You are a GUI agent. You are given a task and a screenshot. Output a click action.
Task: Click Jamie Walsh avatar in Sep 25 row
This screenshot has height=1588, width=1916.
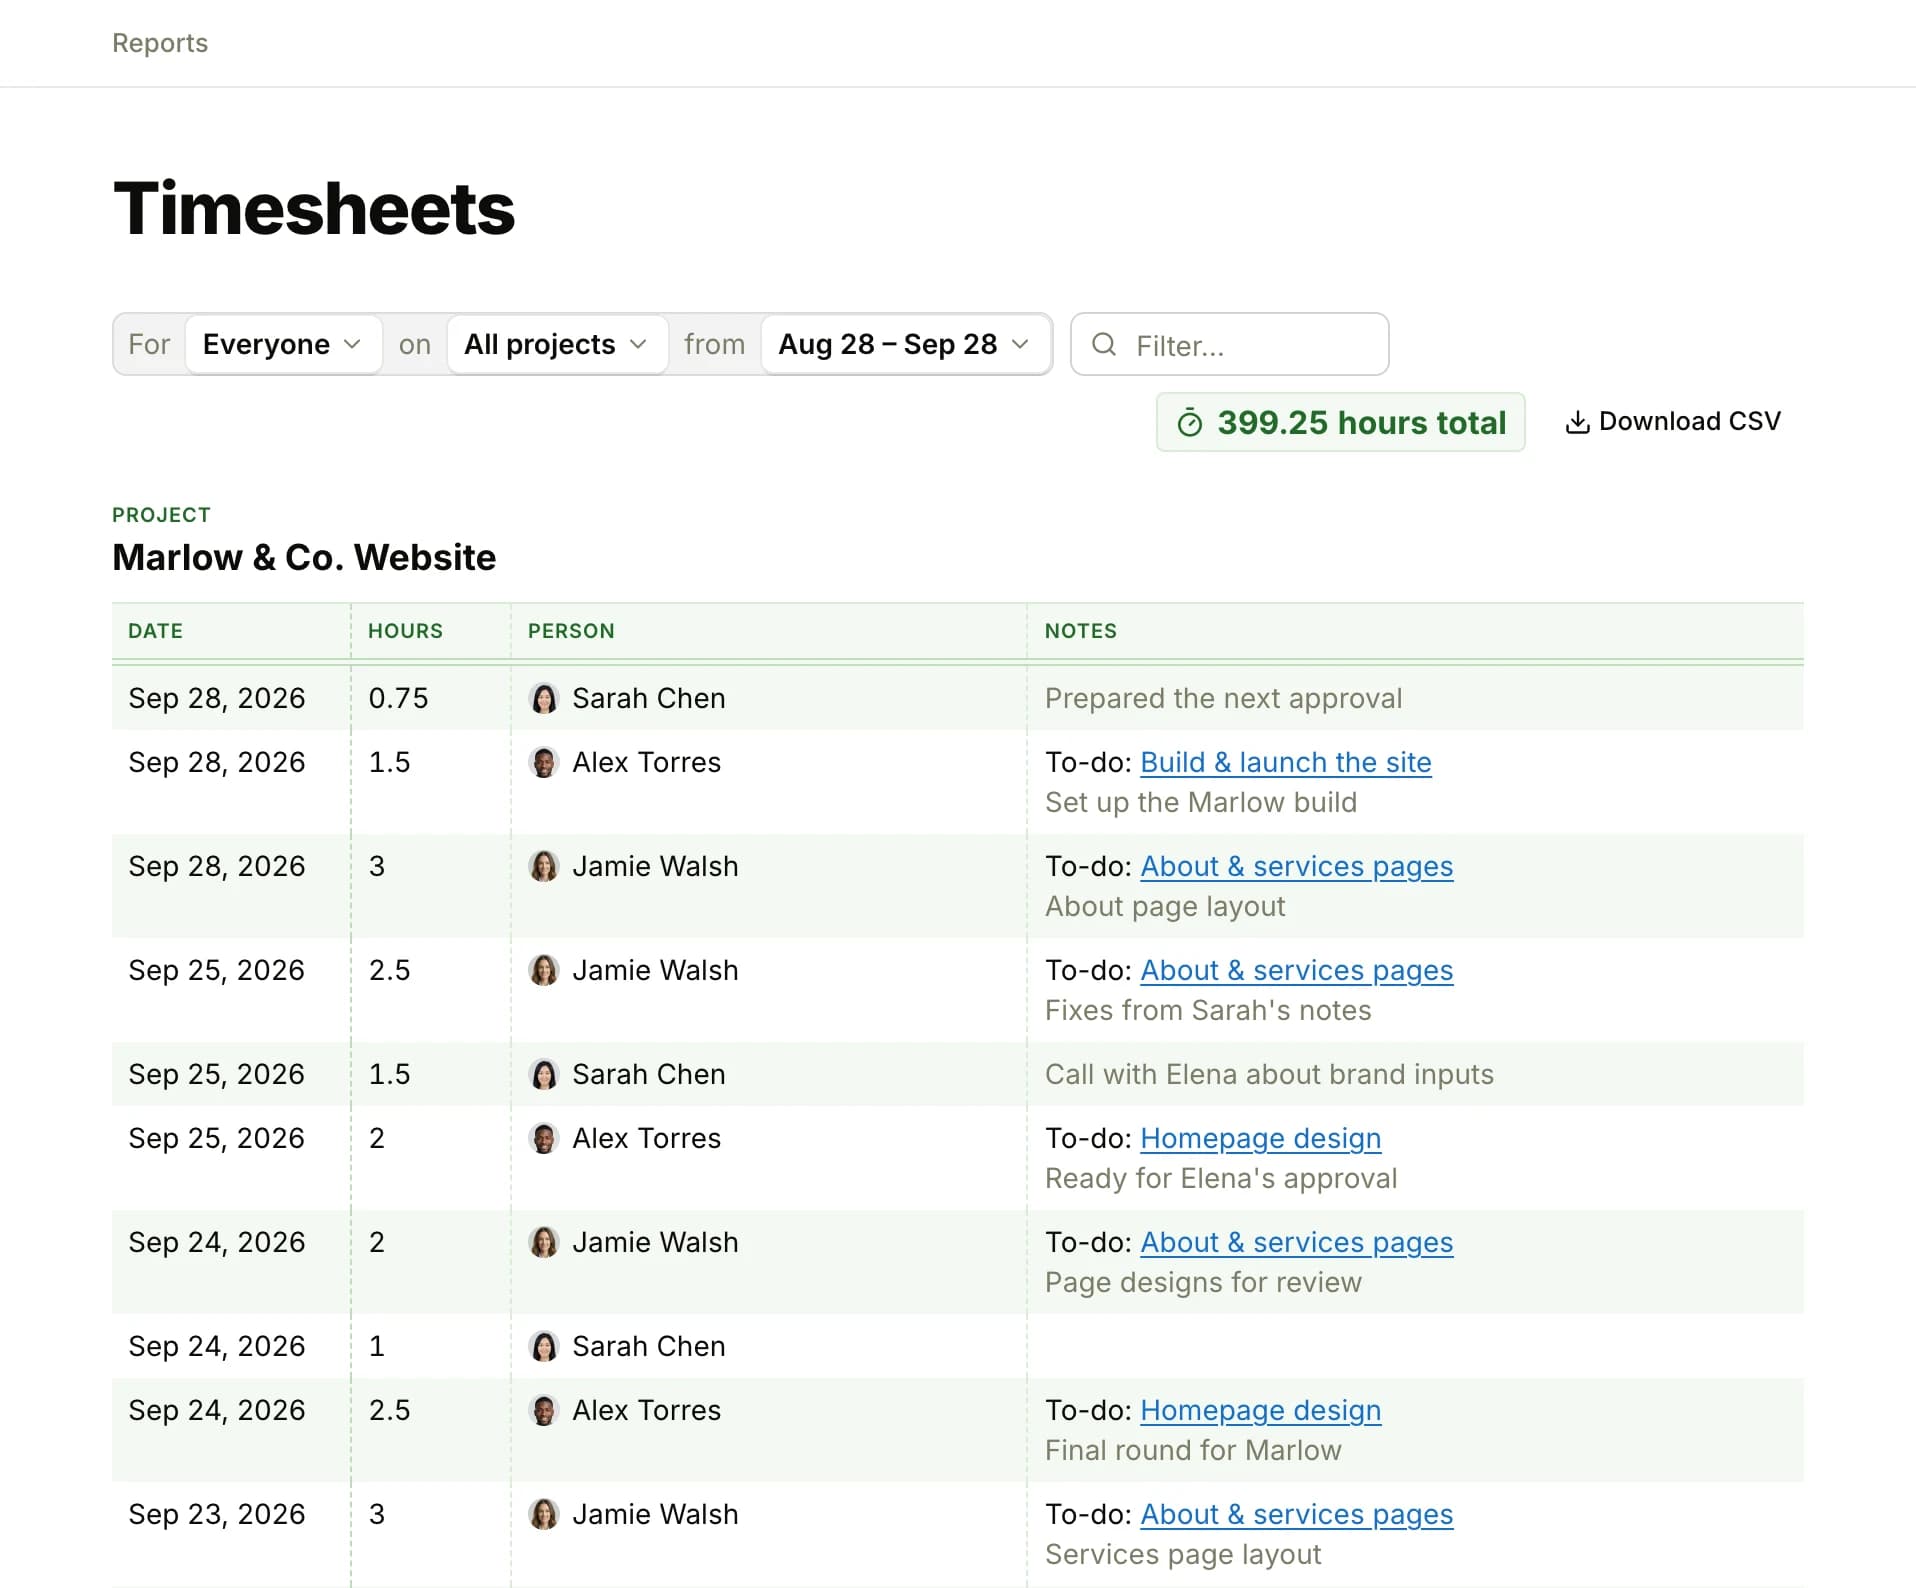[544, 970]
